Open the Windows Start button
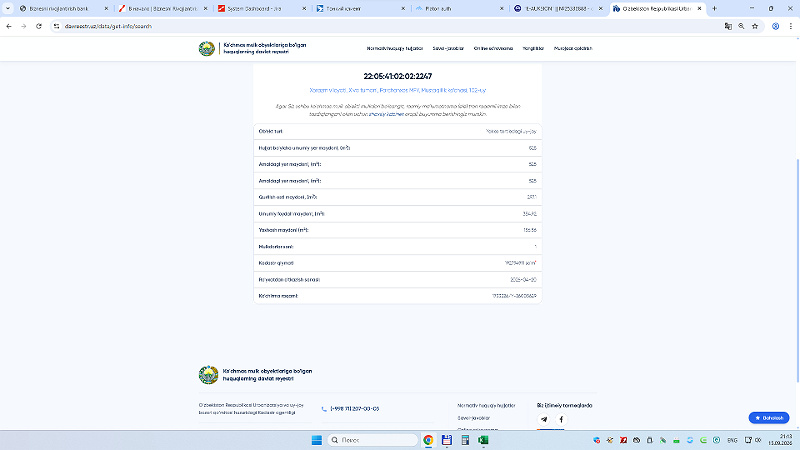The height and width of the screenshot is (450, 800). pyautogui.click(x=316, y=440)
